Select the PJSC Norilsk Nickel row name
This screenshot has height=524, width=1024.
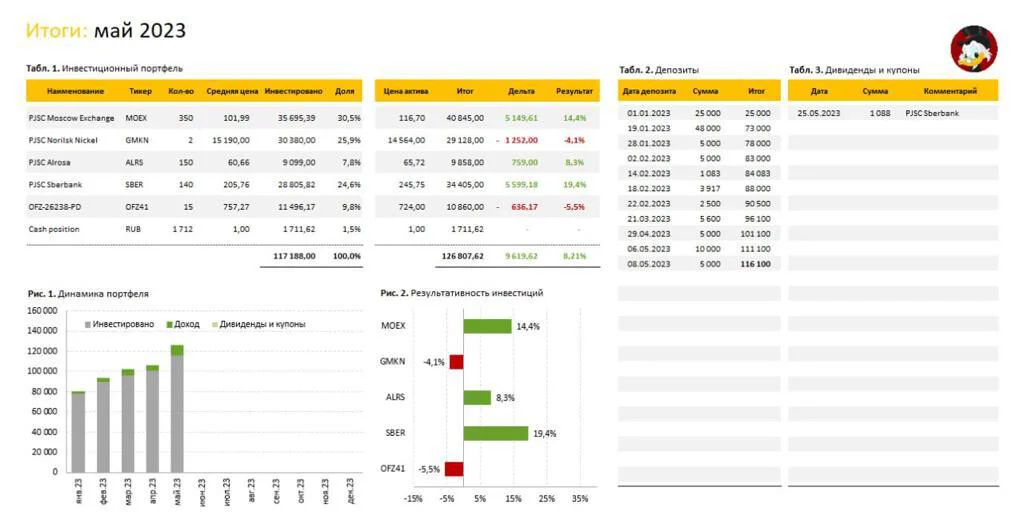point(65,140)
